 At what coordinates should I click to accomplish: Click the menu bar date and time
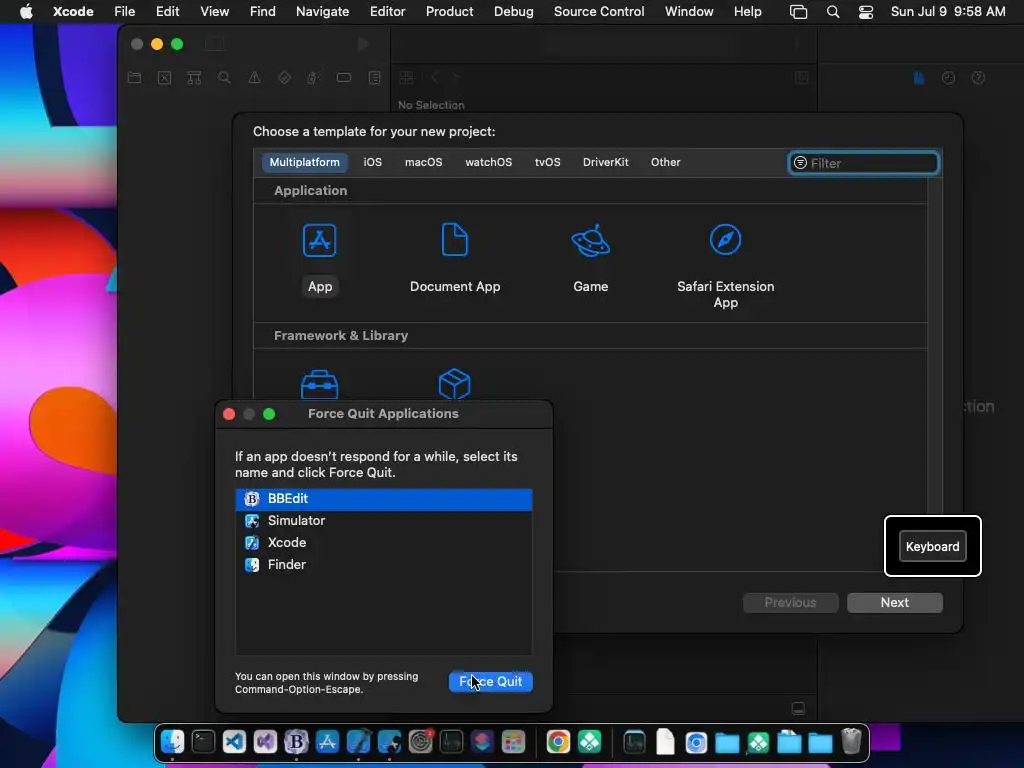[948, 12]
